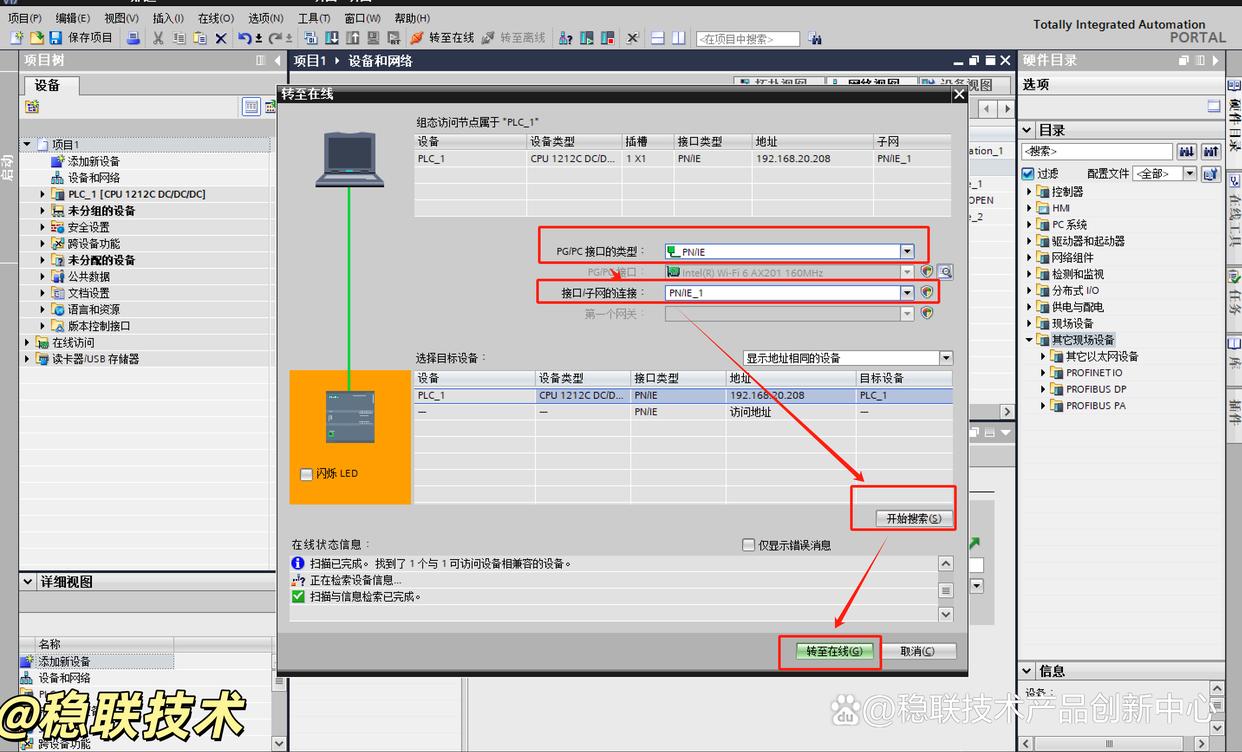Select the HMI catalog folder
This screenshot has height=752, width=1242.
pos(1061,208)
